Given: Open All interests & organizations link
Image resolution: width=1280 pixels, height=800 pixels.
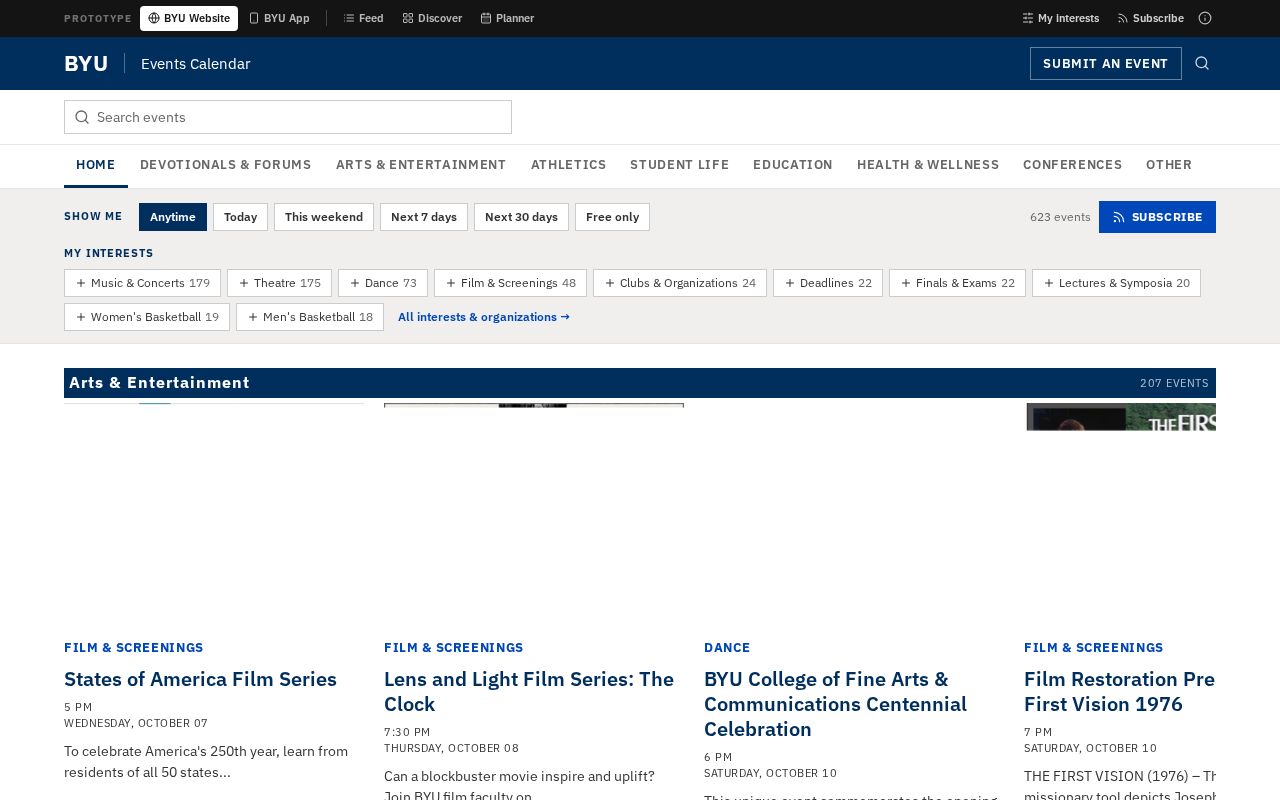Looking at the screenshot, I should pyautogui.click(x=484, y=317).
